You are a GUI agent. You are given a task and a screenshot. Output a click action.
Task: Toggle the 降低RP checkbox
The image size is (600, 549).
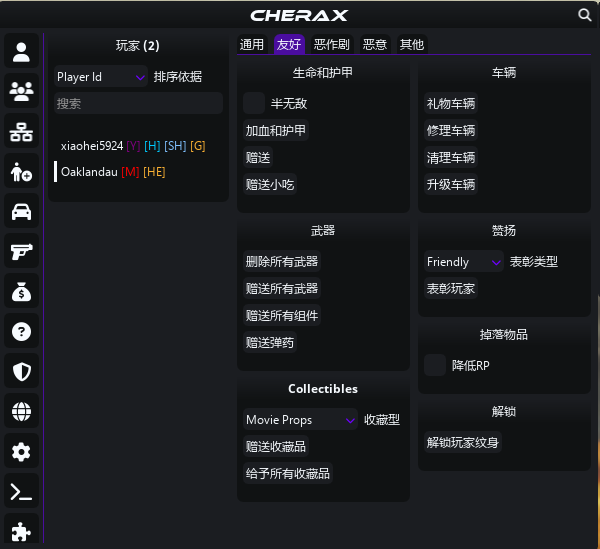(435, 365)
